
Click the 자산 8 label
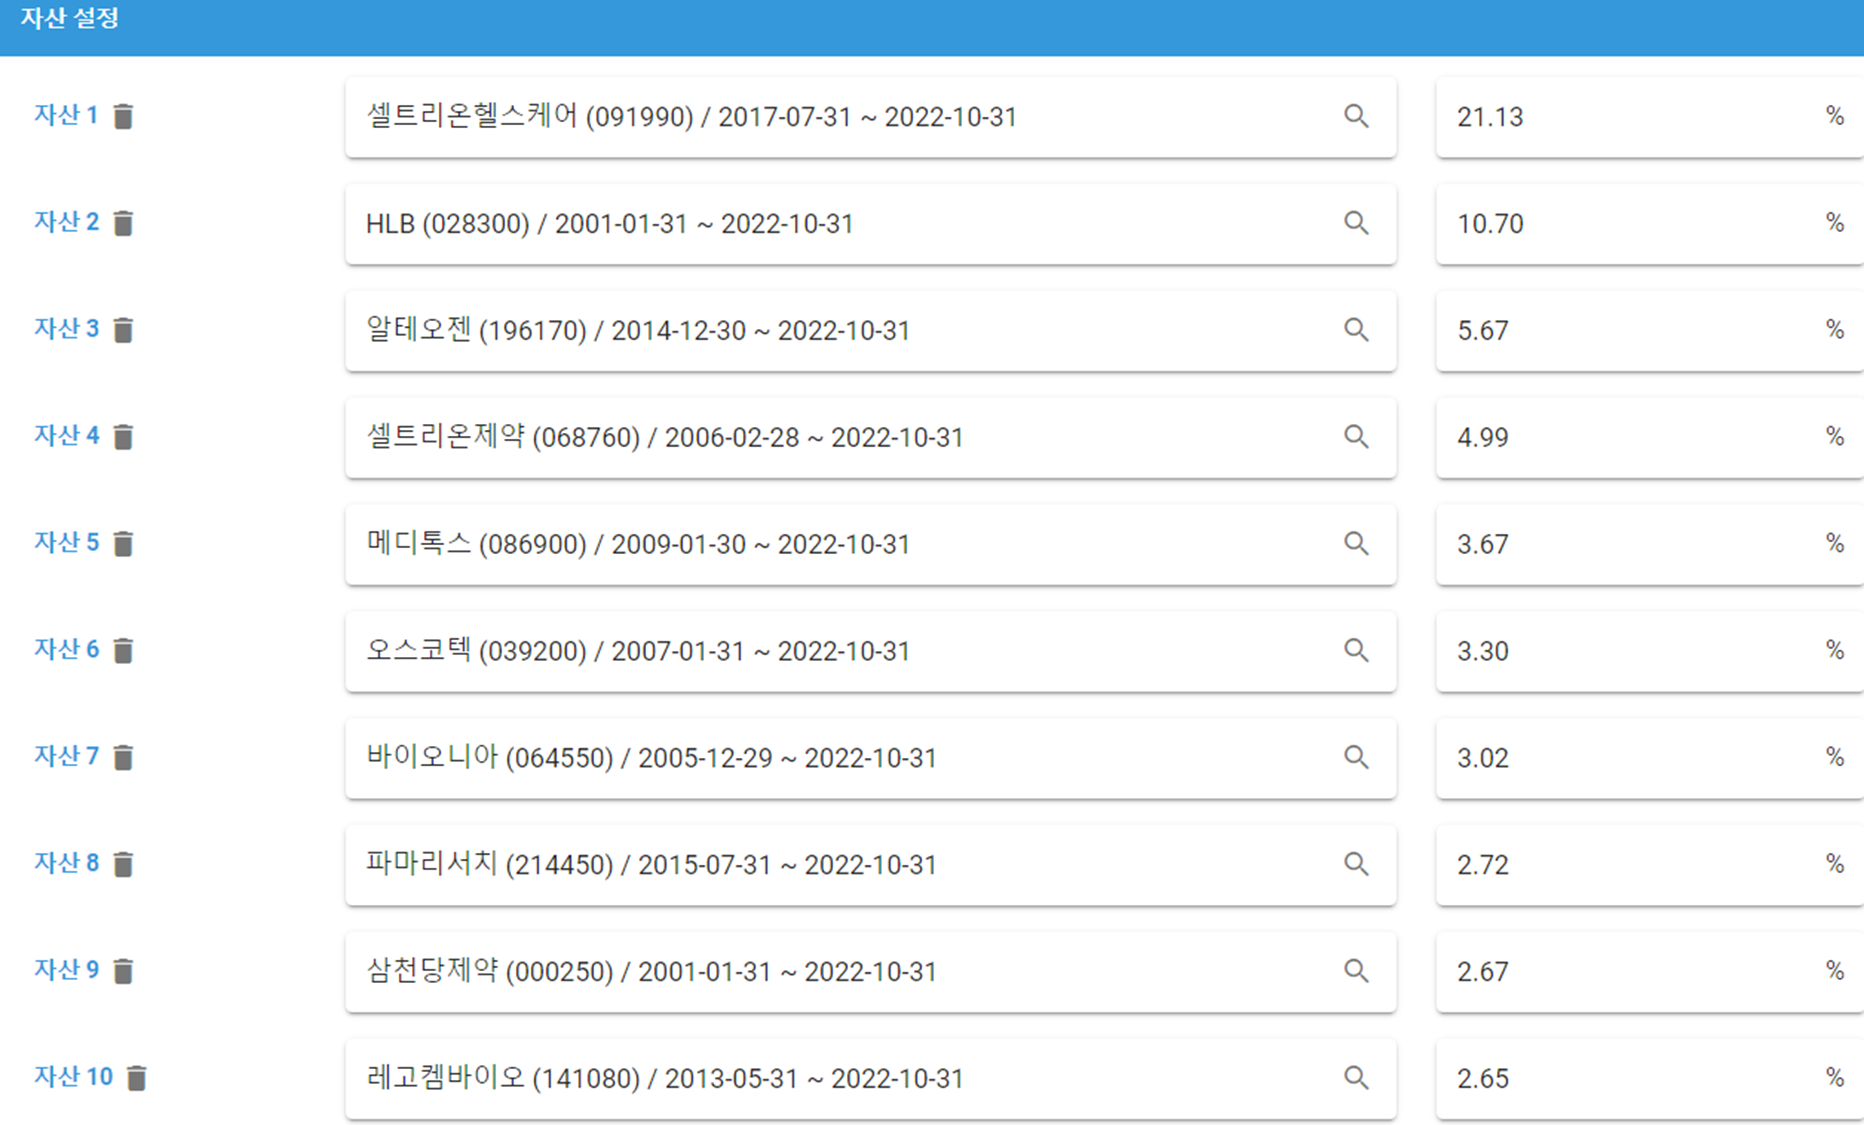pos(66,863)
